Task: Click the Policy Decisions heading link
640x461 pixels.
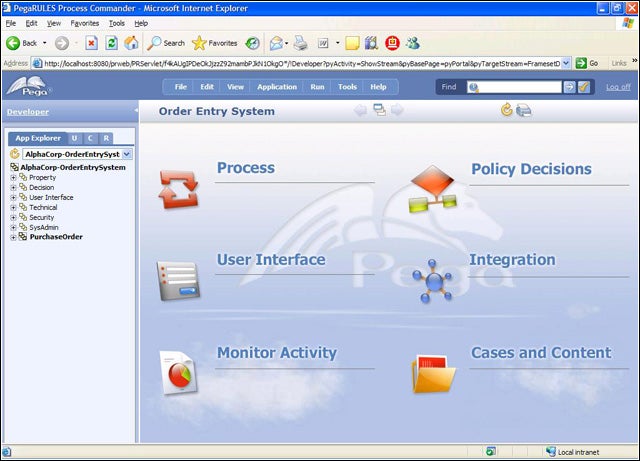Action: coord(531,169)
